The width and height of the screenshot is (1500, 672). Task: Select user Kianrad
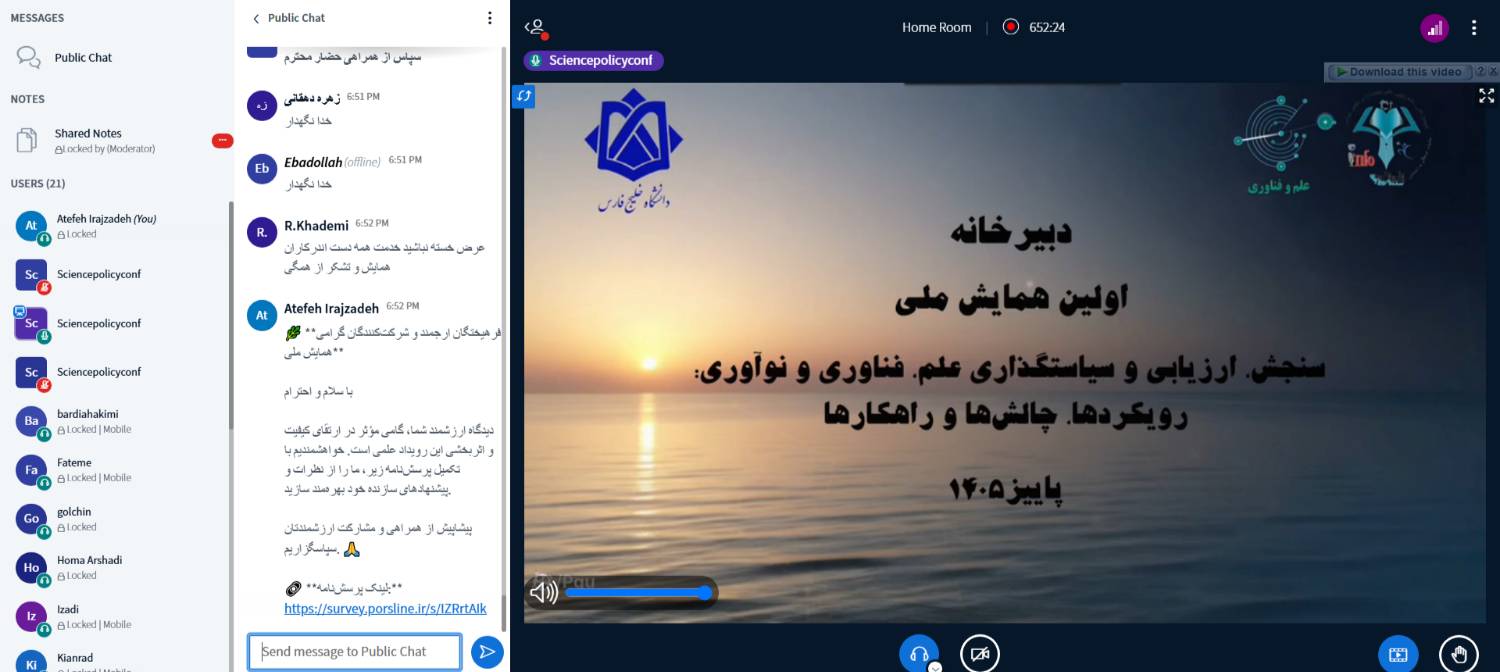pos(120,662)
